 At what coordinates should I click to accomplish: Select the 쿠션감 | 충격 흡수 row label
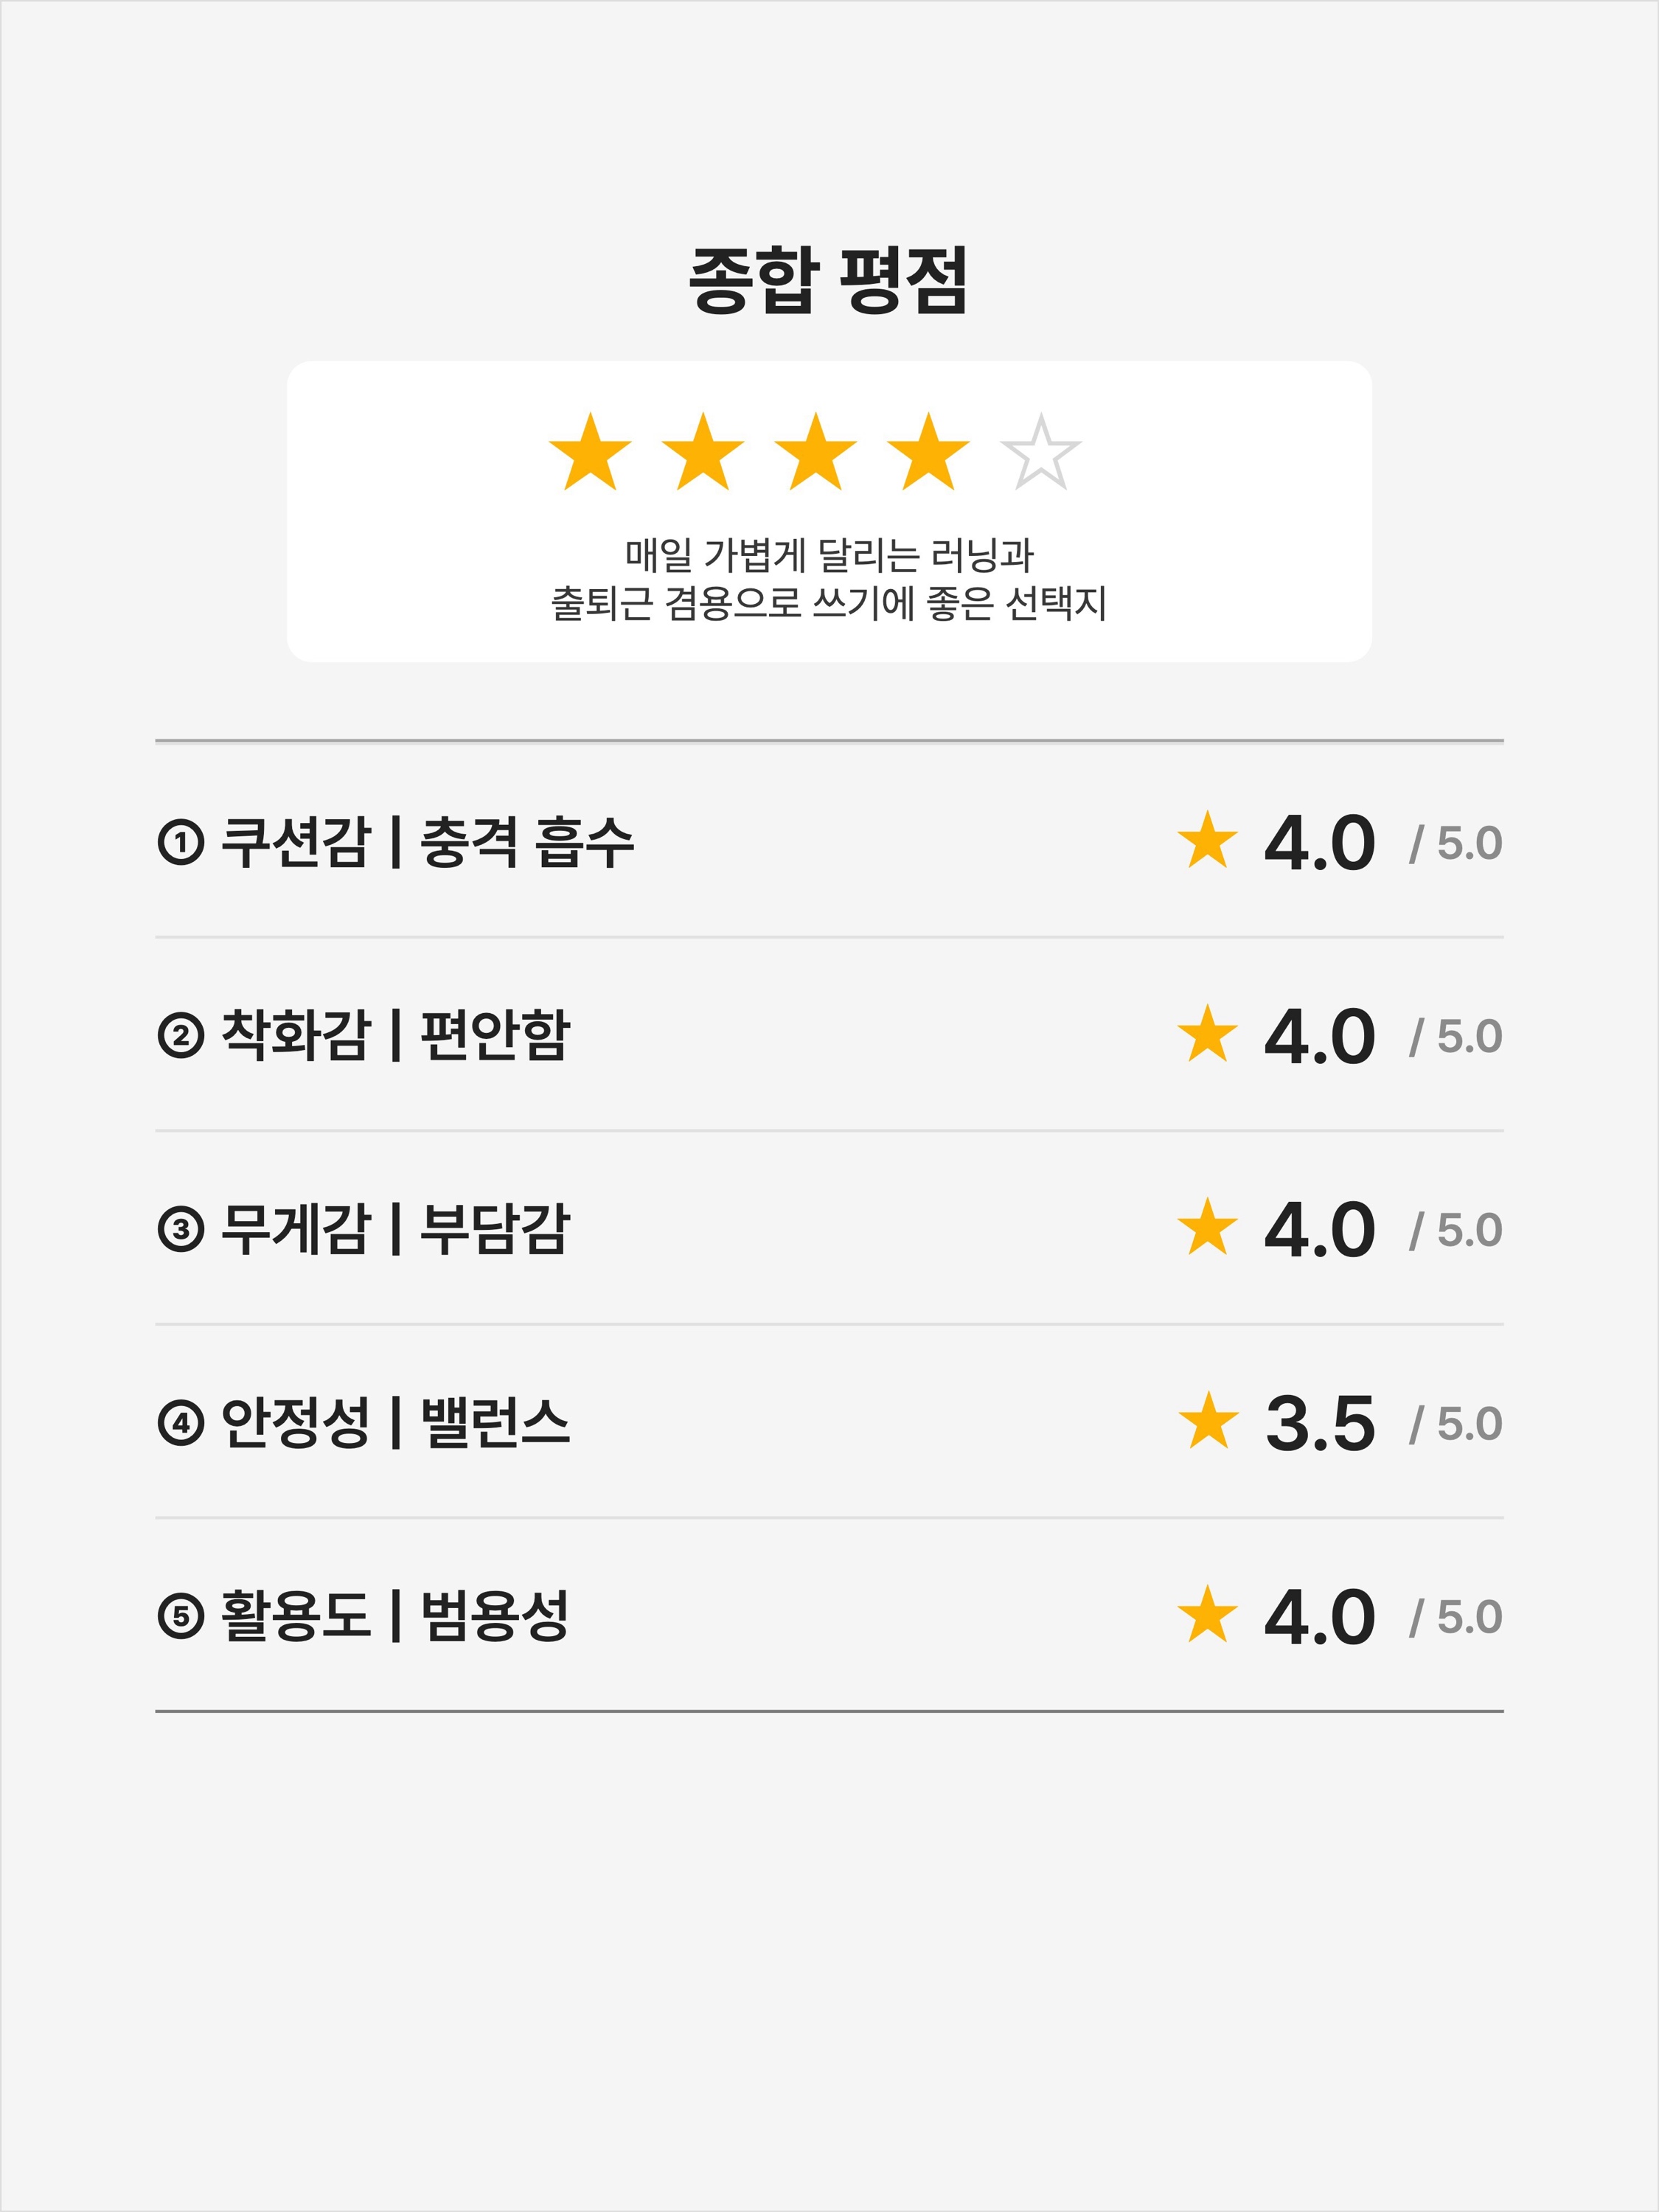pyautogui.click(x=396, y=842)
